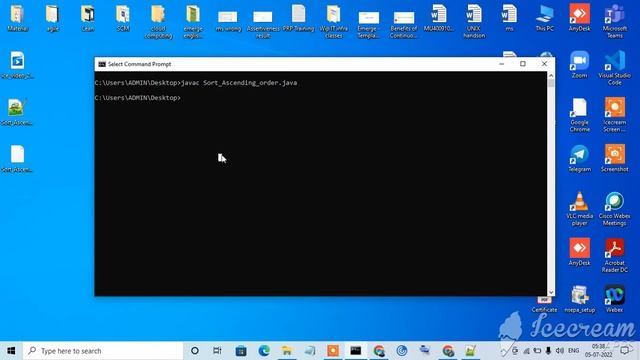Click the Select Command Prompt title text
This screenshot has height=360, width=640.
[x=139, y=64]
